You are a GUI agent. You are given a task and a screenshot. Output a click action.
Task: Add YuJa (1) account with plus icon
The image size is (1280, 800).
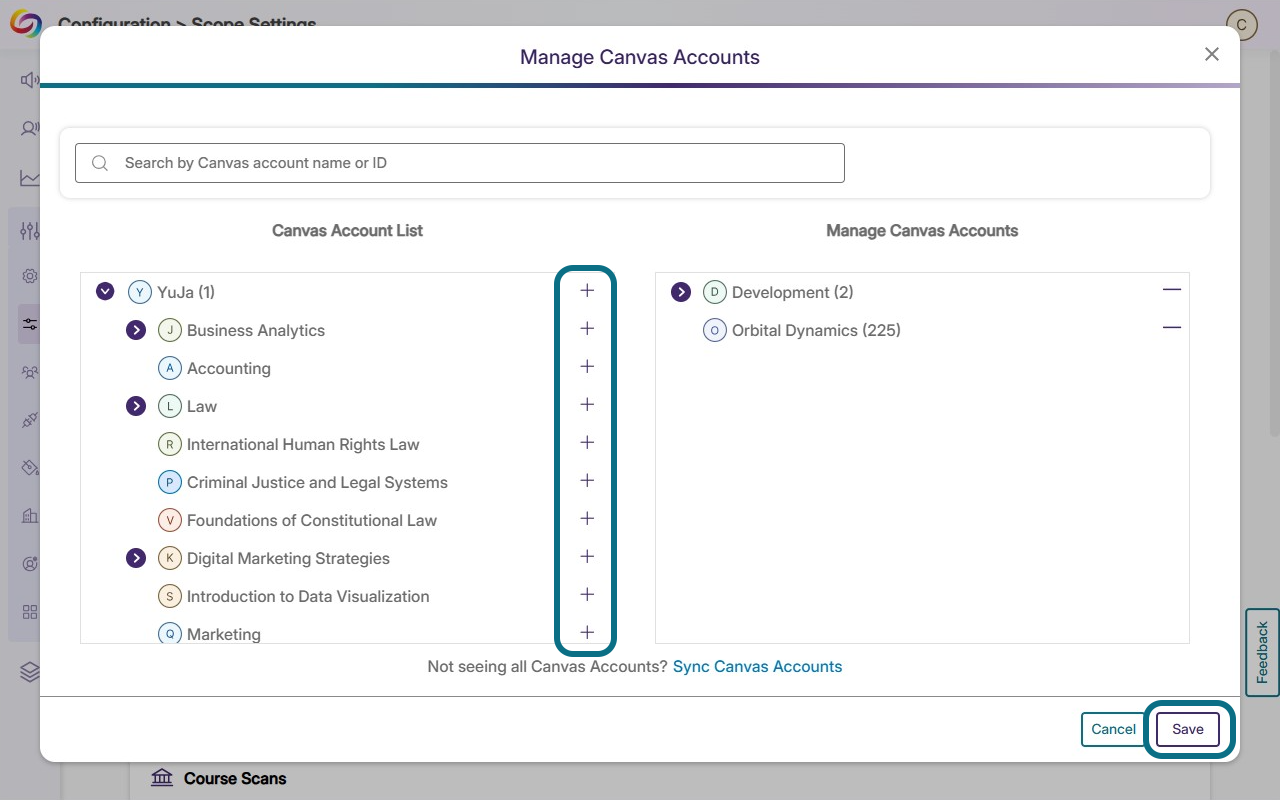(587, 291)
